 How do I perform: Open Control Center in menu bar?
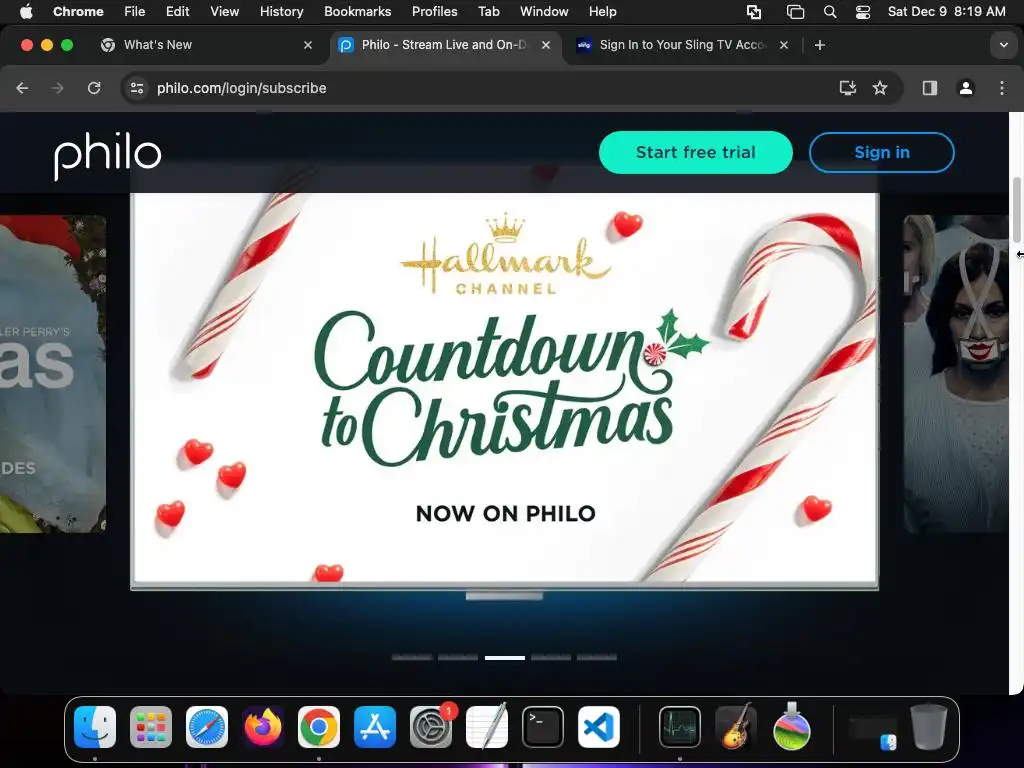point(863,12)
